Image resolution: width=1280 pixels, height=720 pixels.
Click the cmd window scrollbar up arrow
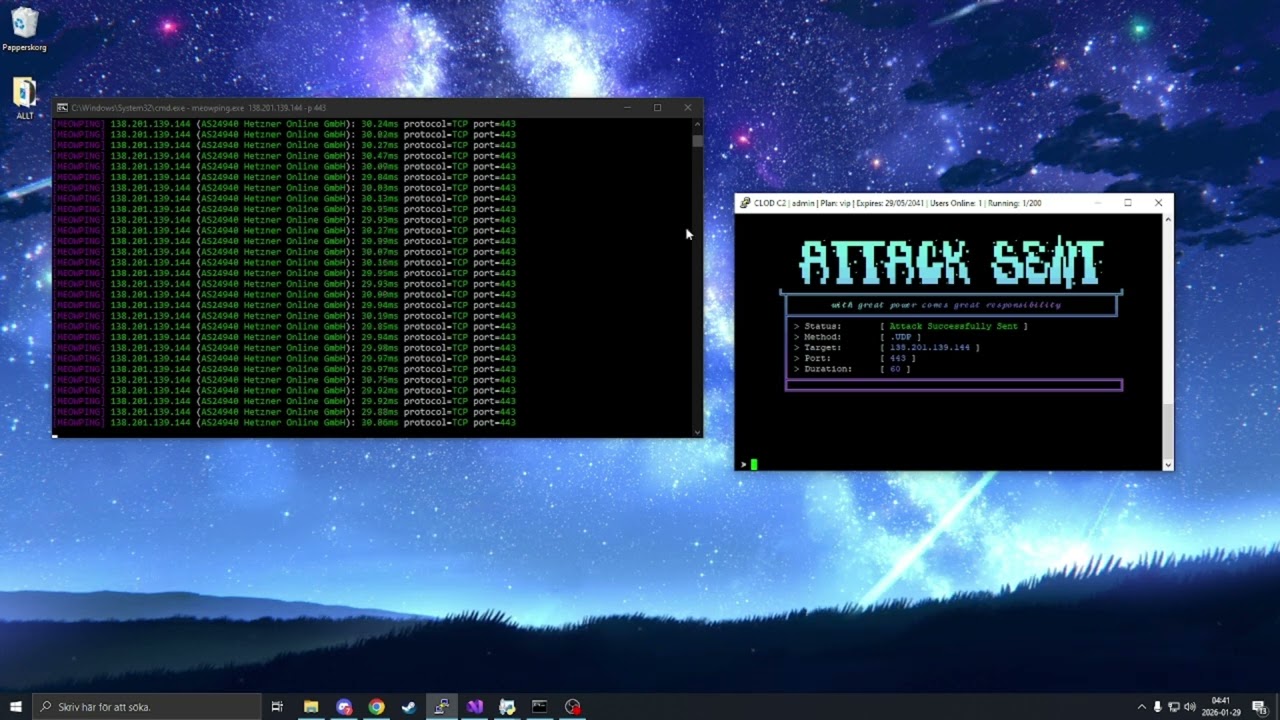click(x=697, y=124)
